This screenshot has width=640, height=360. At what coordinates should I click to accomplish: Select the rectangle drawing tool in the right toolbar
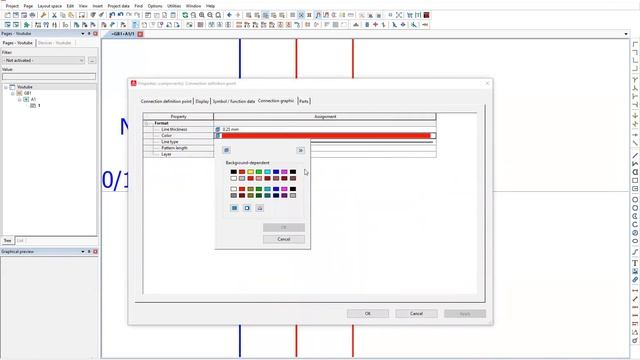(x=635, y=180)
